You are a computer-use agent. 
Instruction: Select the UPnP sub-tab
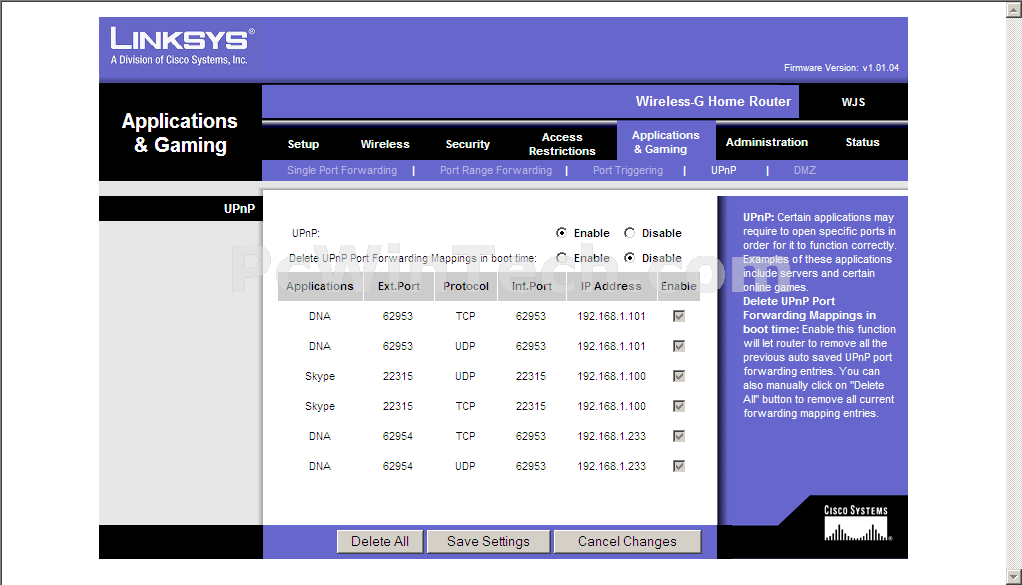pyautogui.click(x=723, y=170)
